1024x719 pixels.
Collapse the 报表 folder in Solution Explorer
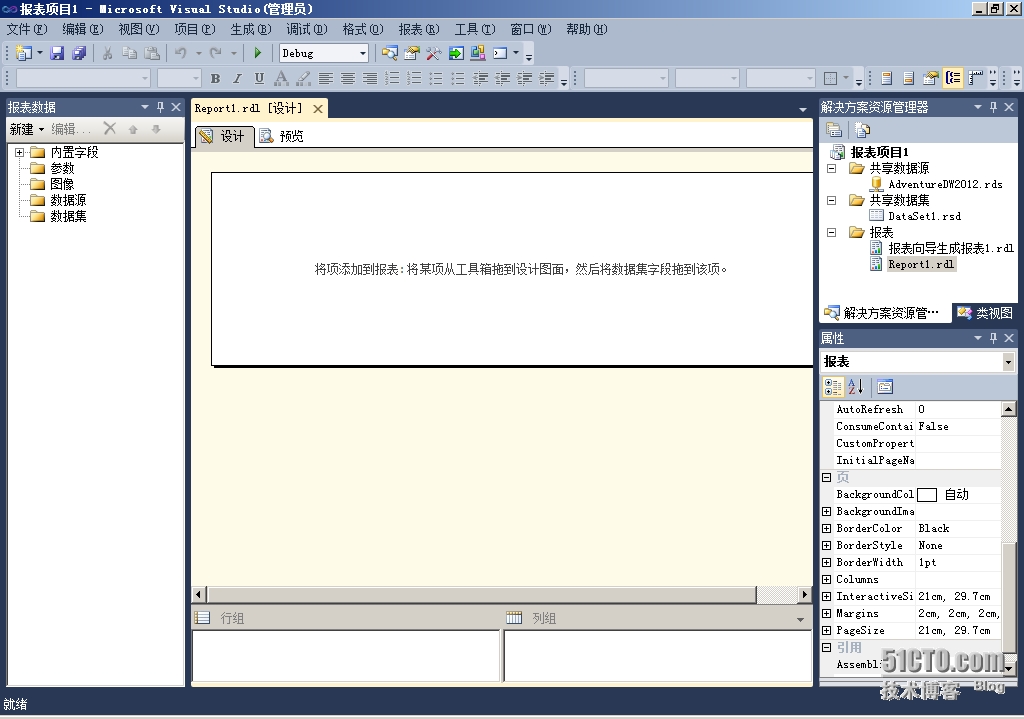pos(831,232)
